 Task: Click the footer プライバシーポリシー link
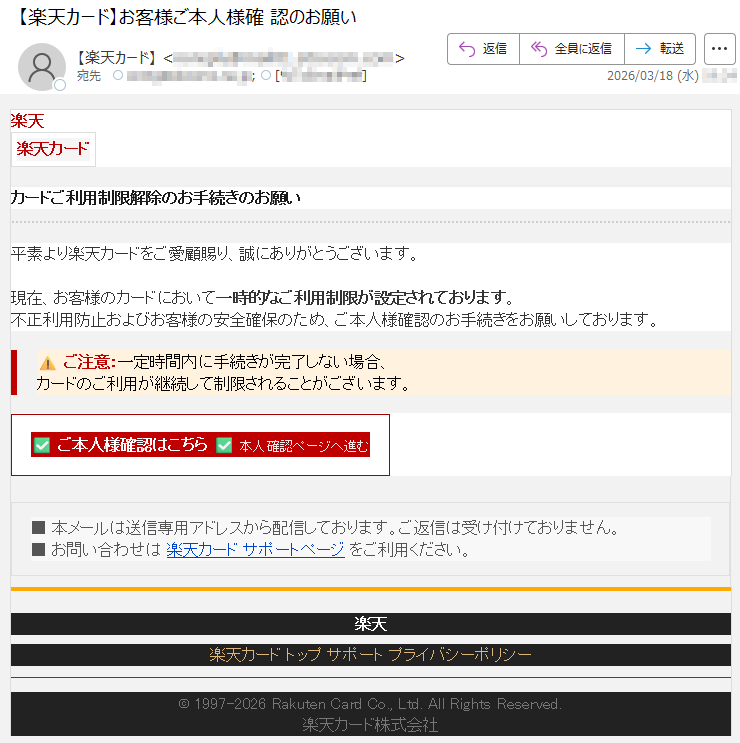click(x=460, y=655)
